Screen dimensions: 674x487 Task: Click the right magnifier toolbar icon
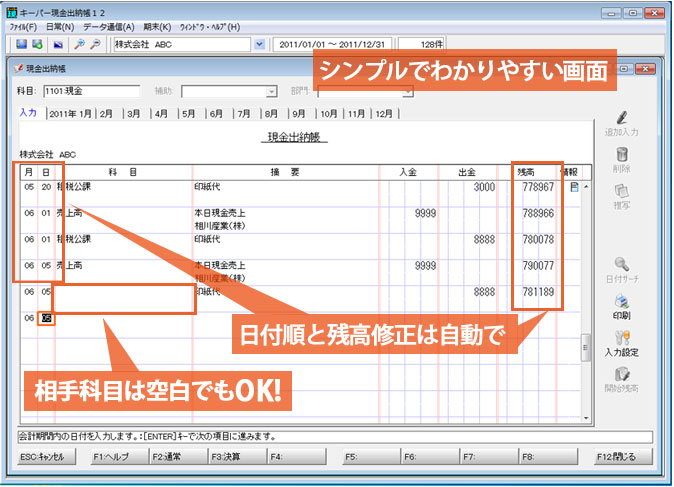pos(95,44)
